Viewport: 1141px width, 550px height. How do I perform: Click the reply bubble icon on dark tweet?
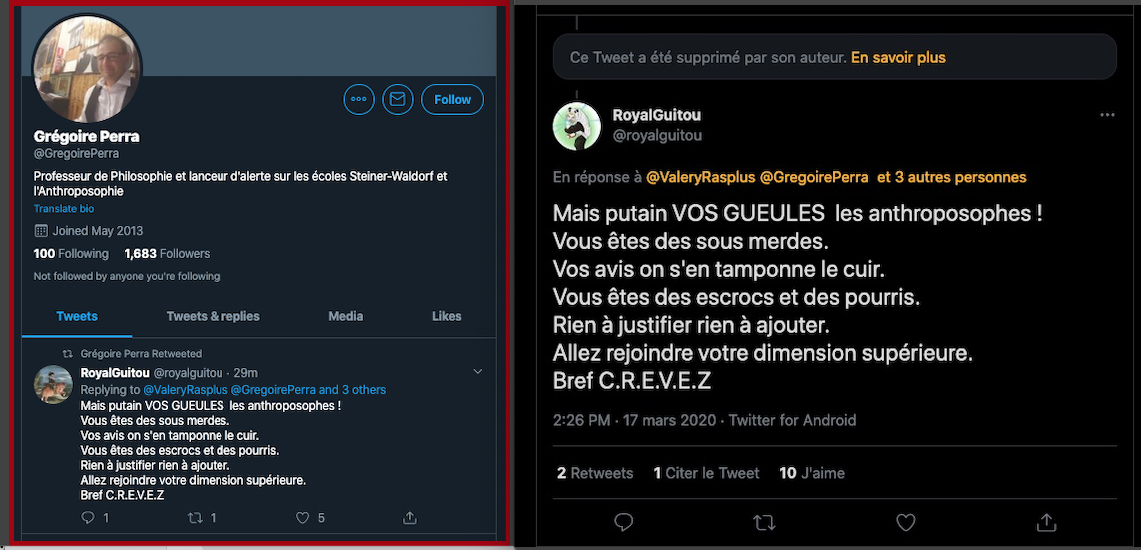pyautogui.click(x=624, y=522)
